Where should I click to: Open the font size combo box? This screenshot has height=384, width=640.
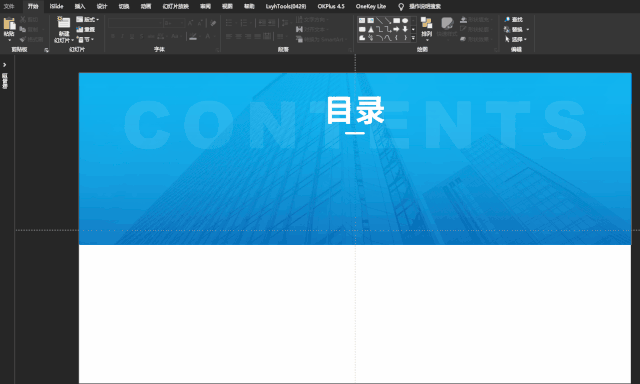[x=174, y=23]
